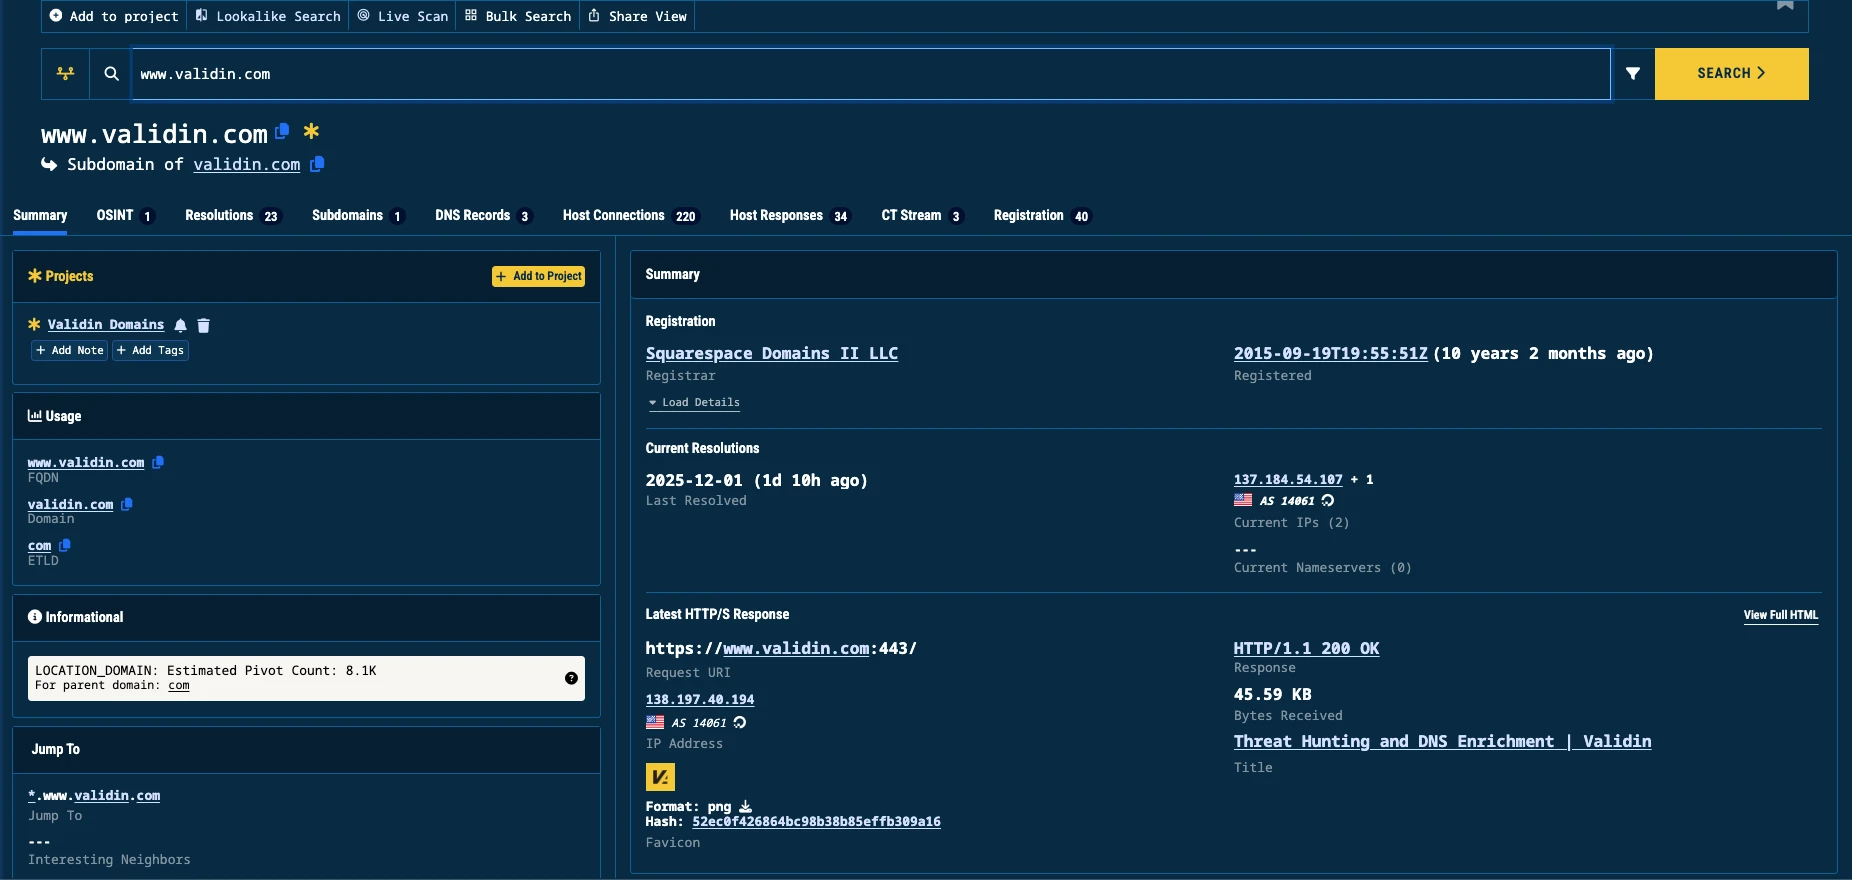Click View Full HTML
Image resolution: width=1852 pixels, height=880 pixels.
(1780, 615)
